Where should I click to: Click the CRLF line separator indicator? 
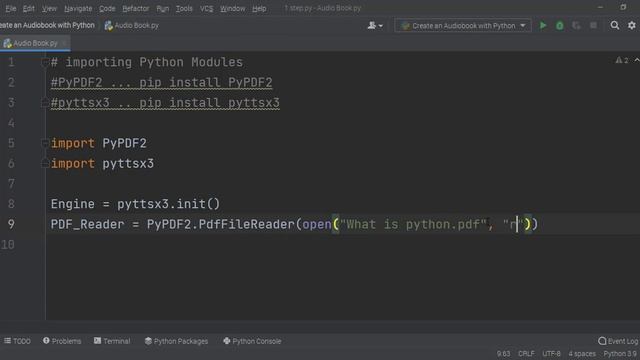pyautogui.click(x=526, y=353)
